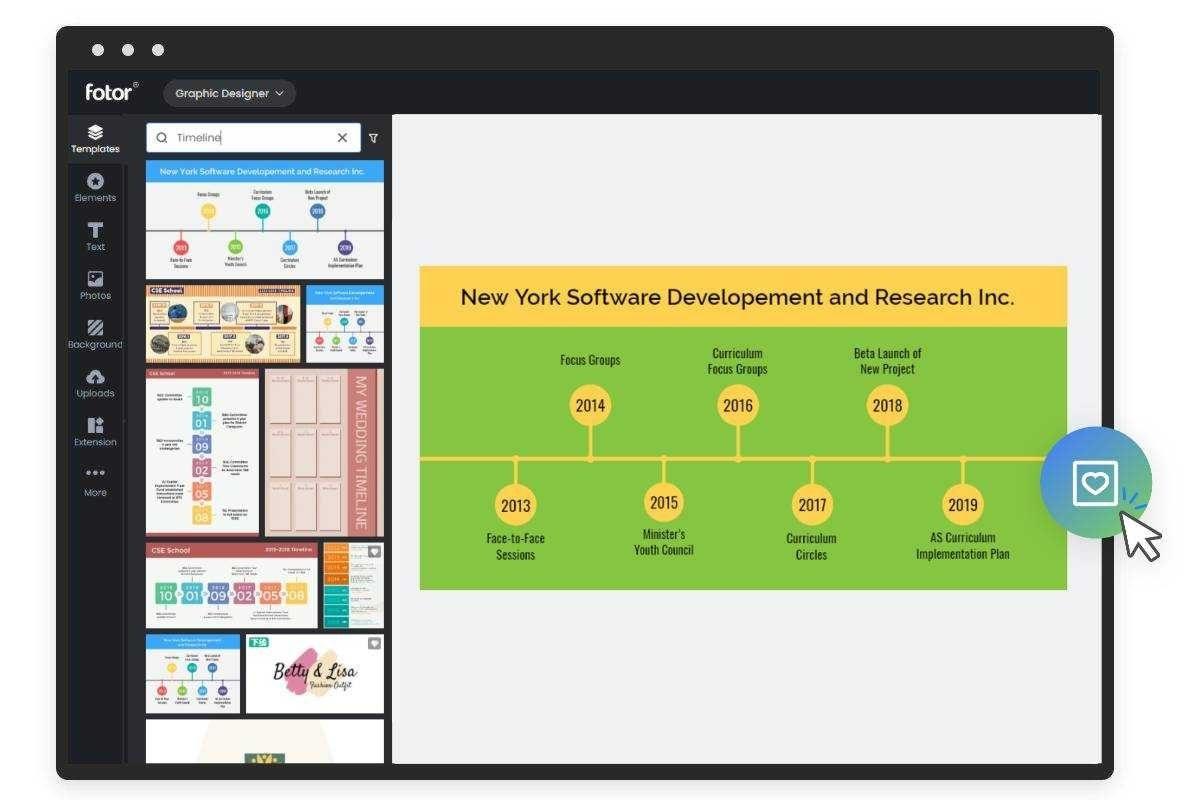Click the favorite heart floating button
This screenshot has width=1200, height=800.
1095,483
